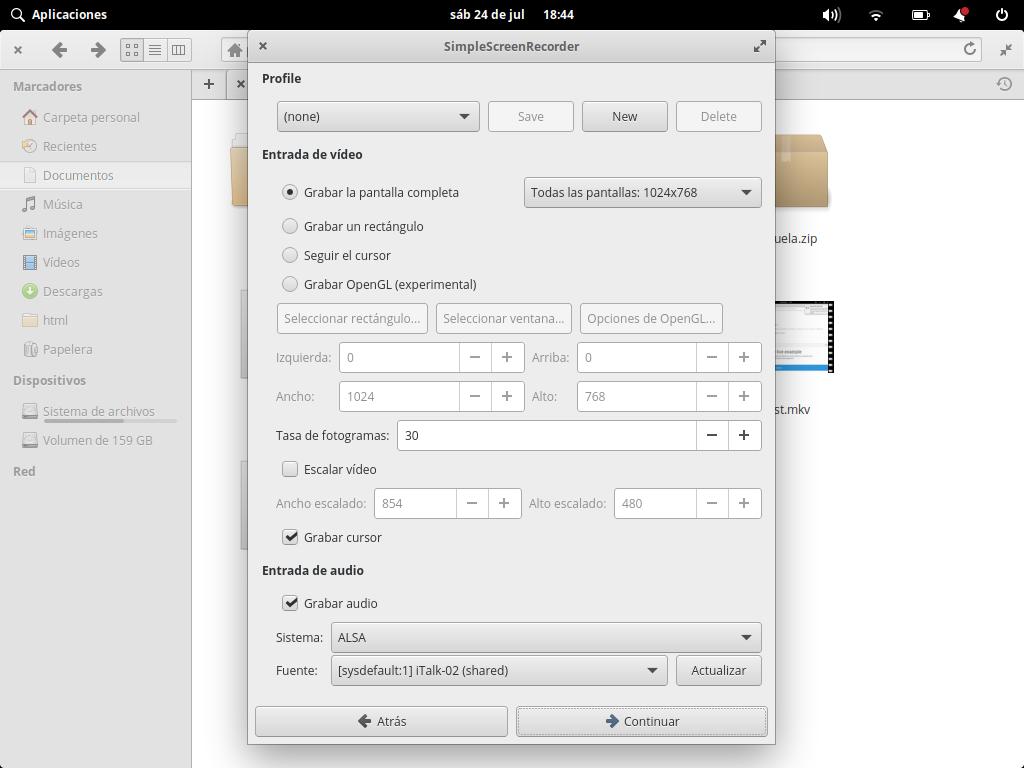This screenshot has height=768, width=1024.
Task: Open the video thumbnail ending in st.mkv
Action: pos(805,337)
